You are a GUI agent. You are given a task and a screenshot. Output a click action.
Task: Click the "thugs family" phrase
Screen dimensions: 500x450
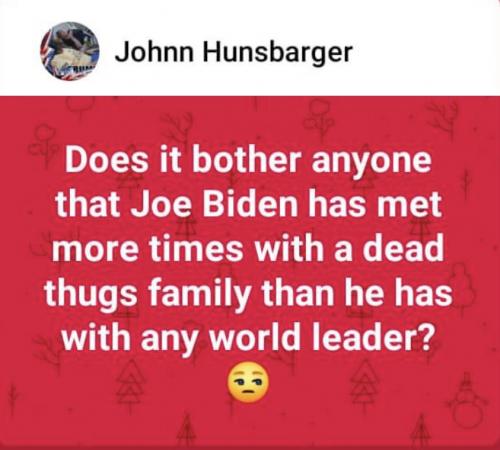coord(147,292)
